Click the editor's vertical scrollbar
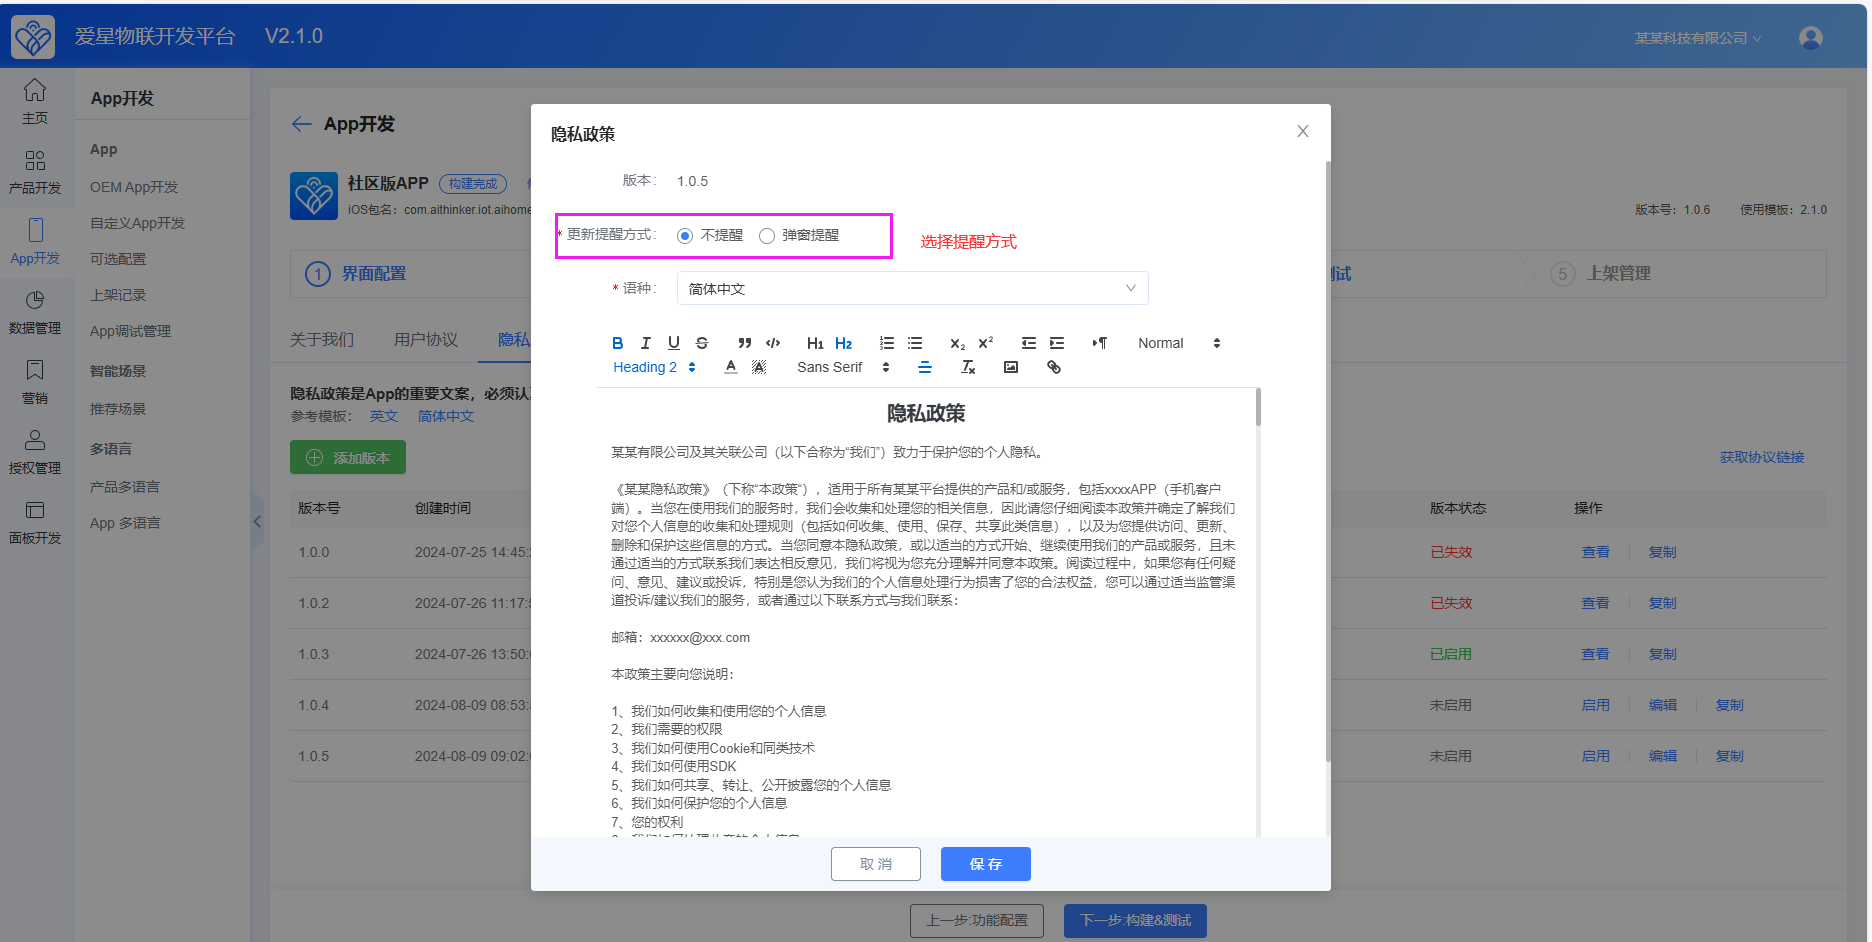 [1258, 407]
